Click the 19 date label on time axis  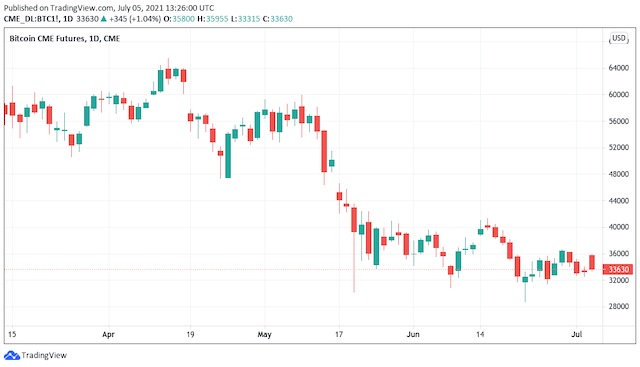pos(190,334)
